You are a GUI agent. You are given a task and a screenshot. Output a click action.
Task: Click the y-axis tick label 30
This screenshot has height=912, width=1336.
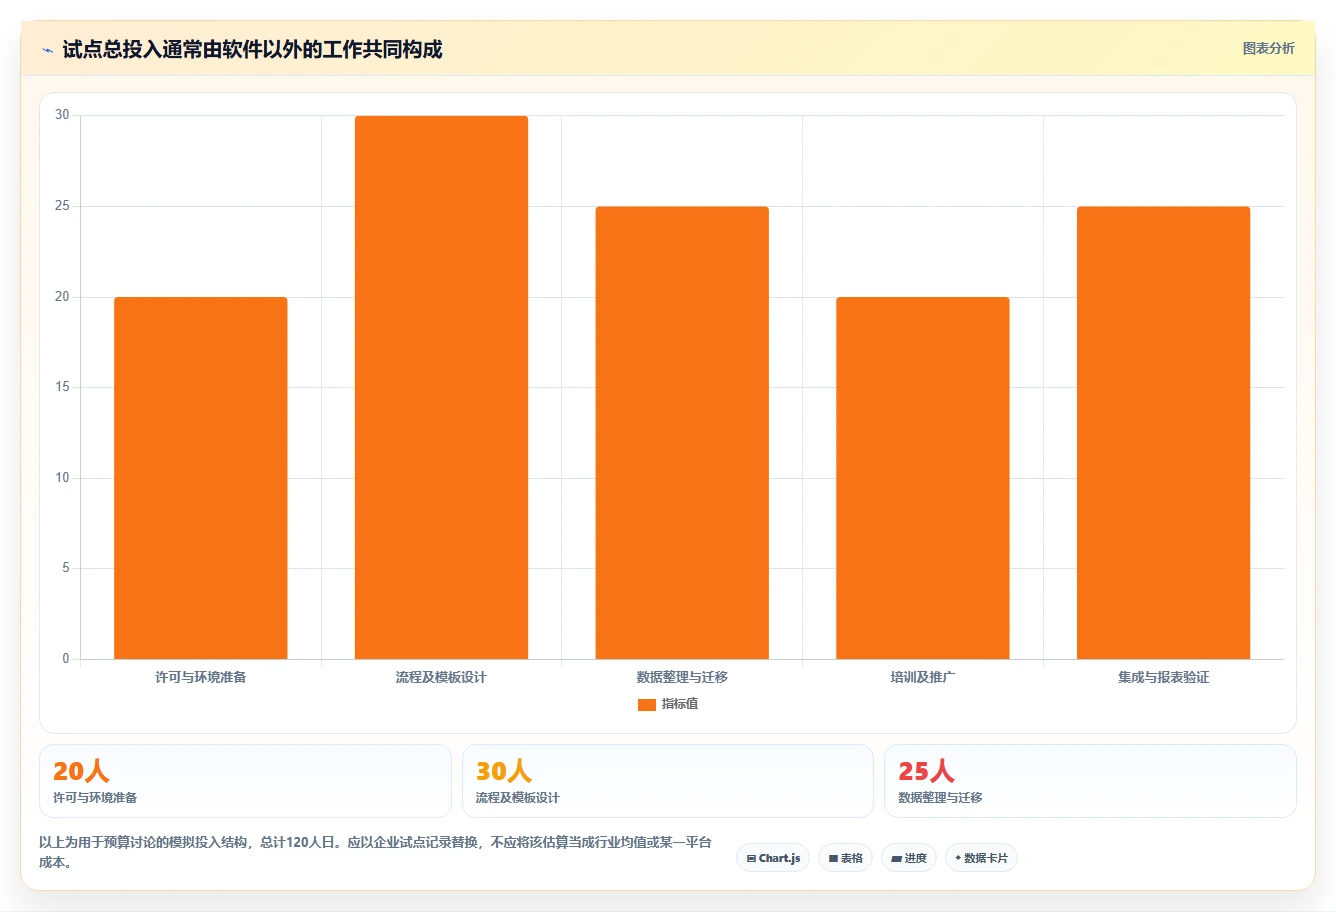(62, 115)
